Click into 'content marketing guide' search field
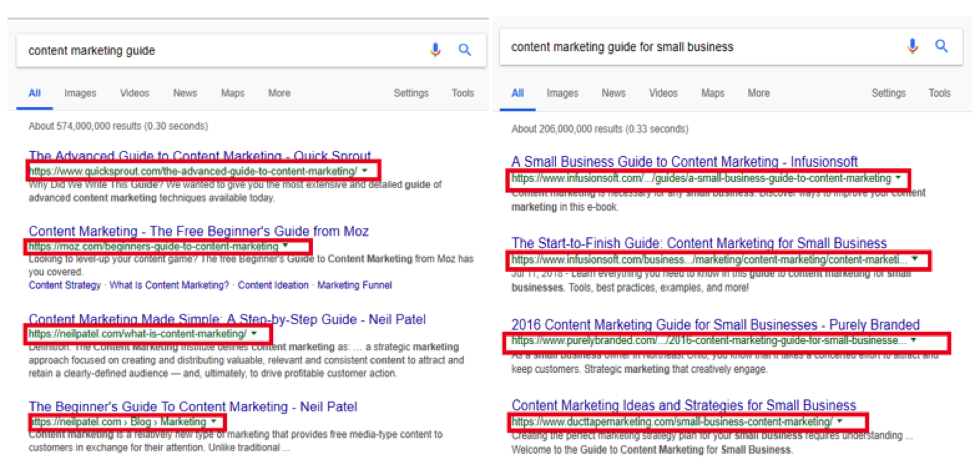The height and width of the screenshot is (469, 975). click(x=200, y=50)
